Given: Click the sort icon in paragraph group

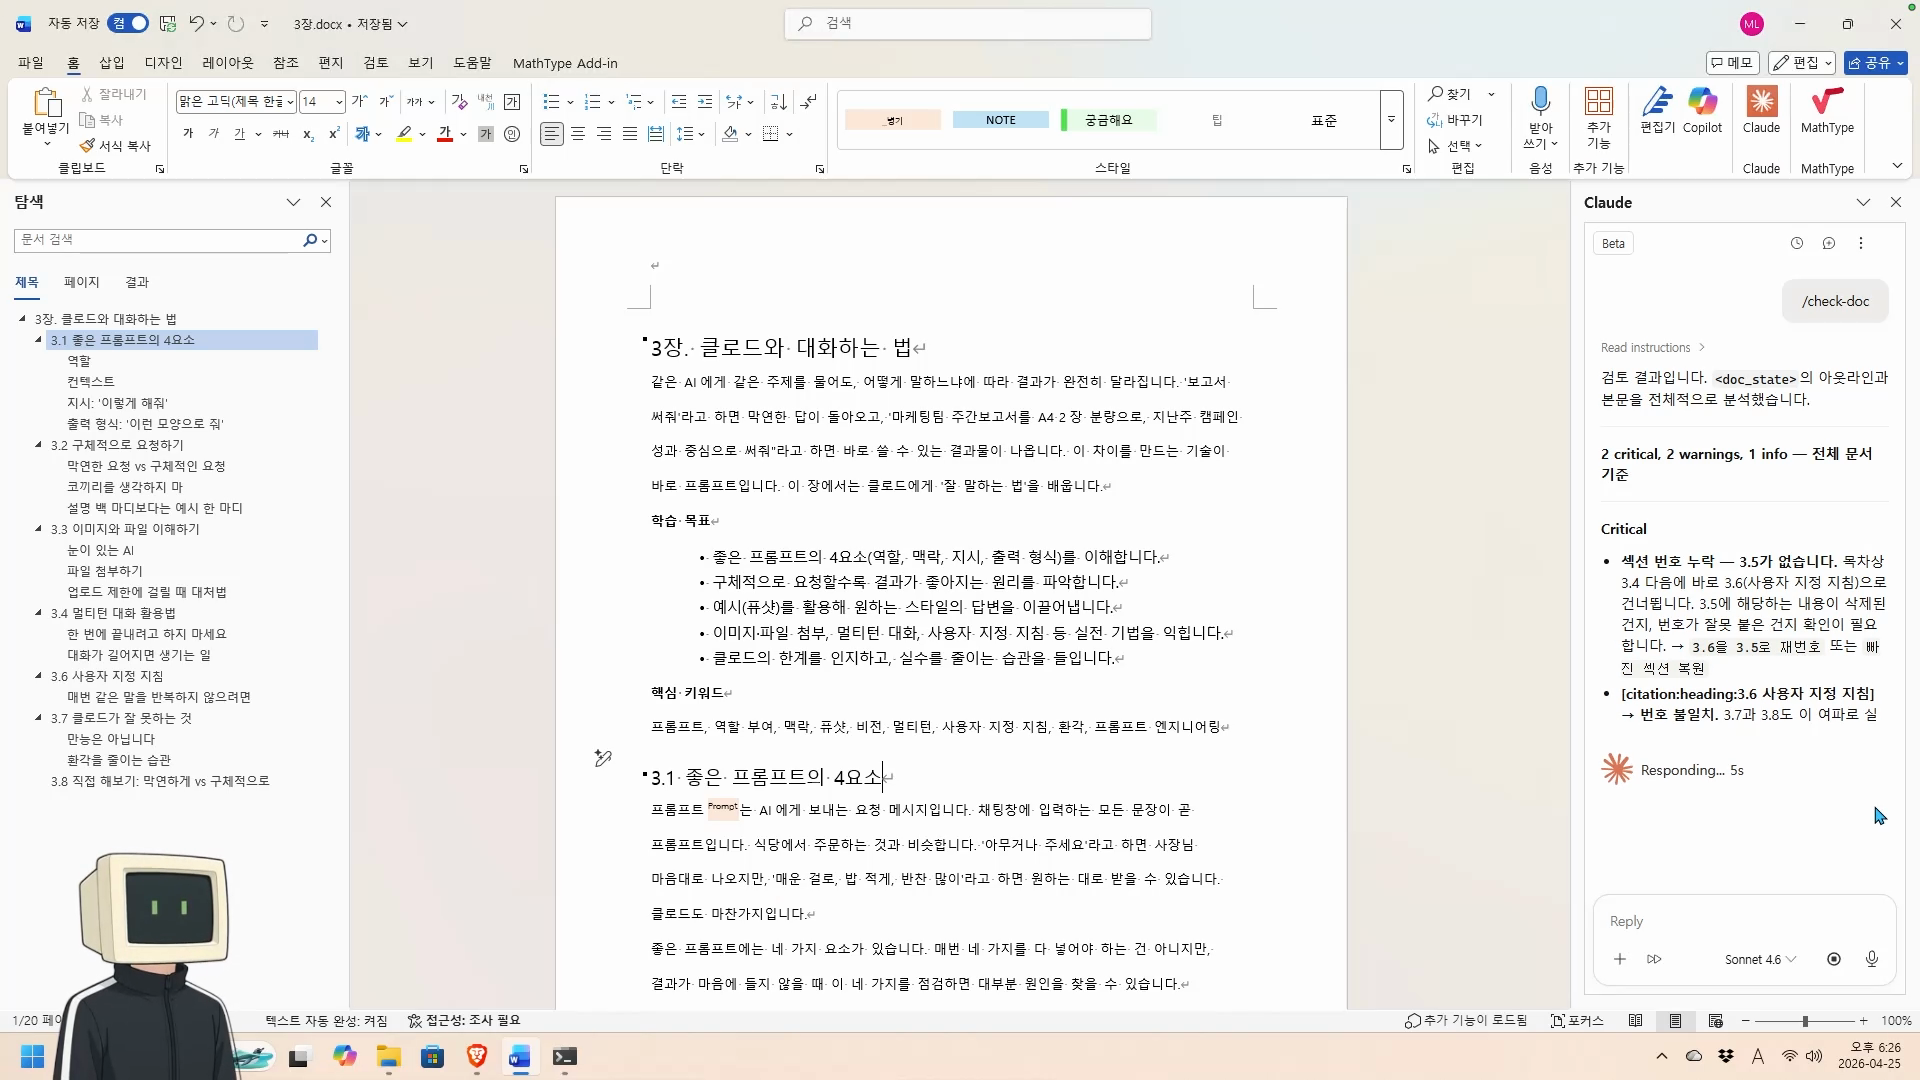Looking at the screenshot, I should [x=778, y=102].
